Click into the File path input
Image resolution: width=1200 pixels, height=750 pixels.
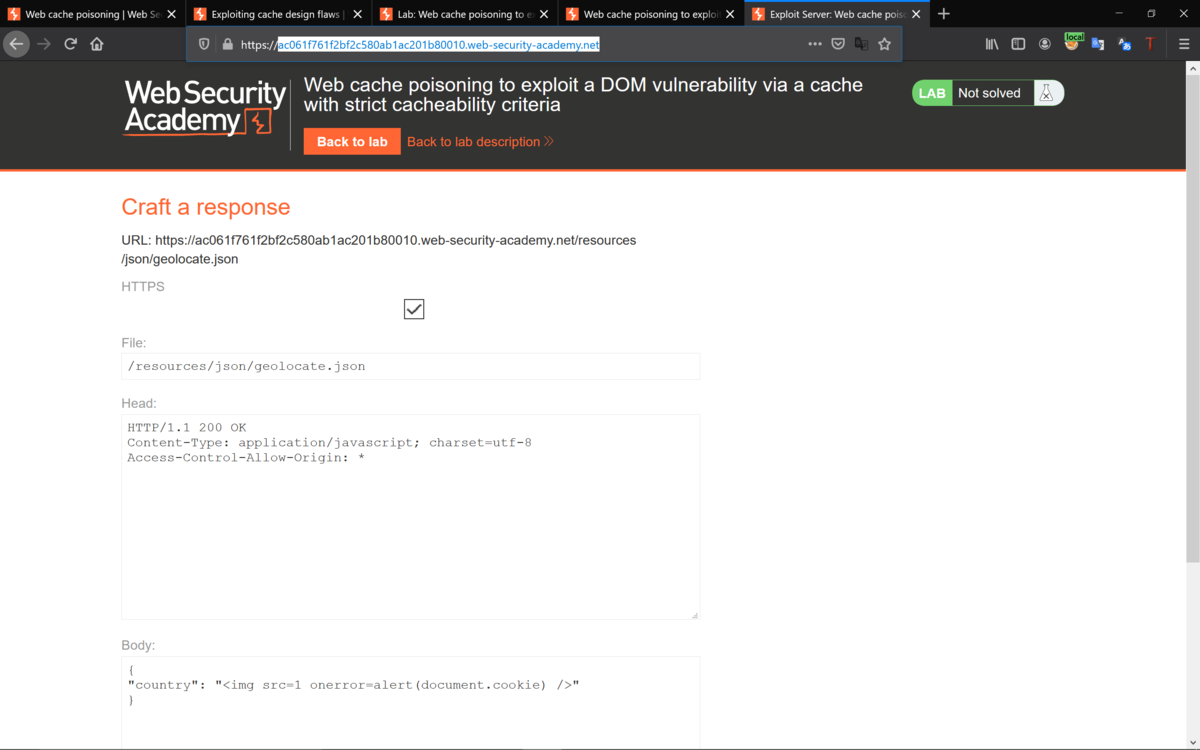point(410,366)
